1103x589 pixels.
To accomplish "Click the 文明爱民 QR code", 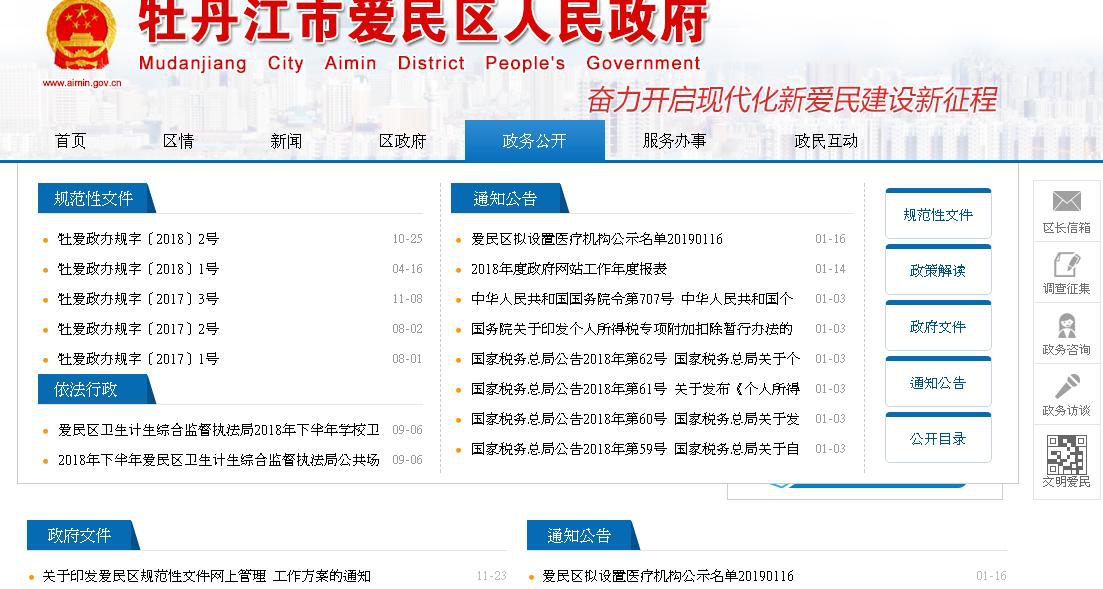I will pyautogui.click(x=1066, y=454).
